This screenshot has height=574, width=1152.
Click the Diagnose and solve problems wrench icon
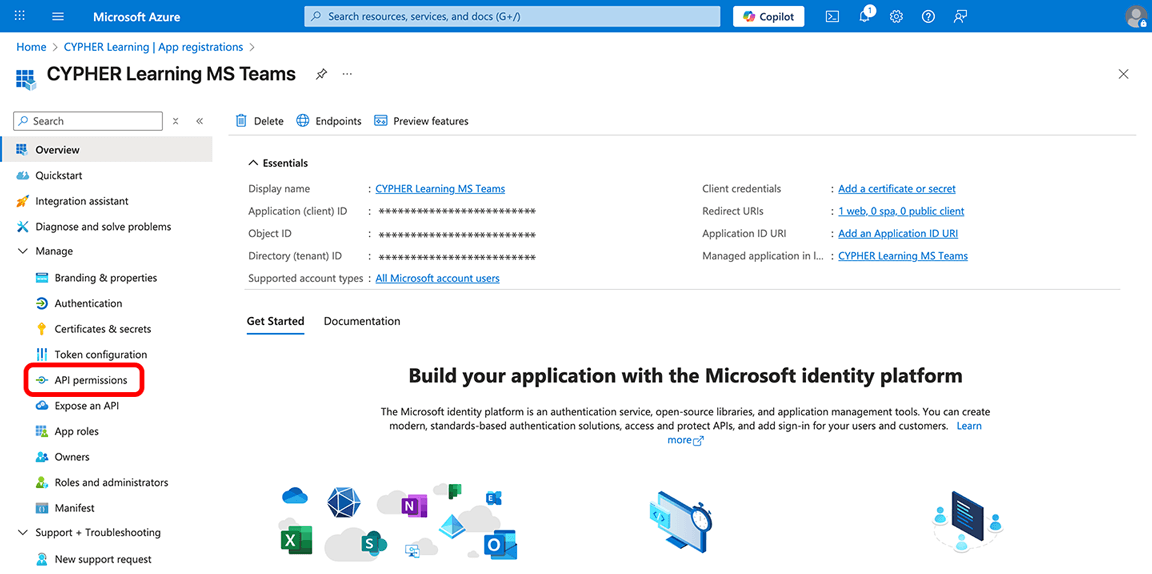(22, 226)
